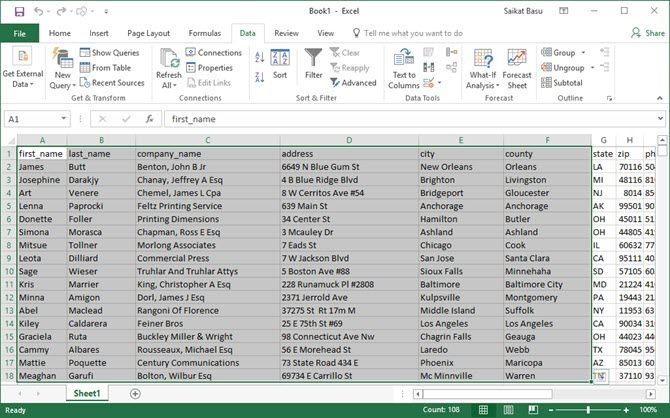Click the Hide Detail icon
The height and width of the screenshot is (418, 670).
(x=604, y=68)
